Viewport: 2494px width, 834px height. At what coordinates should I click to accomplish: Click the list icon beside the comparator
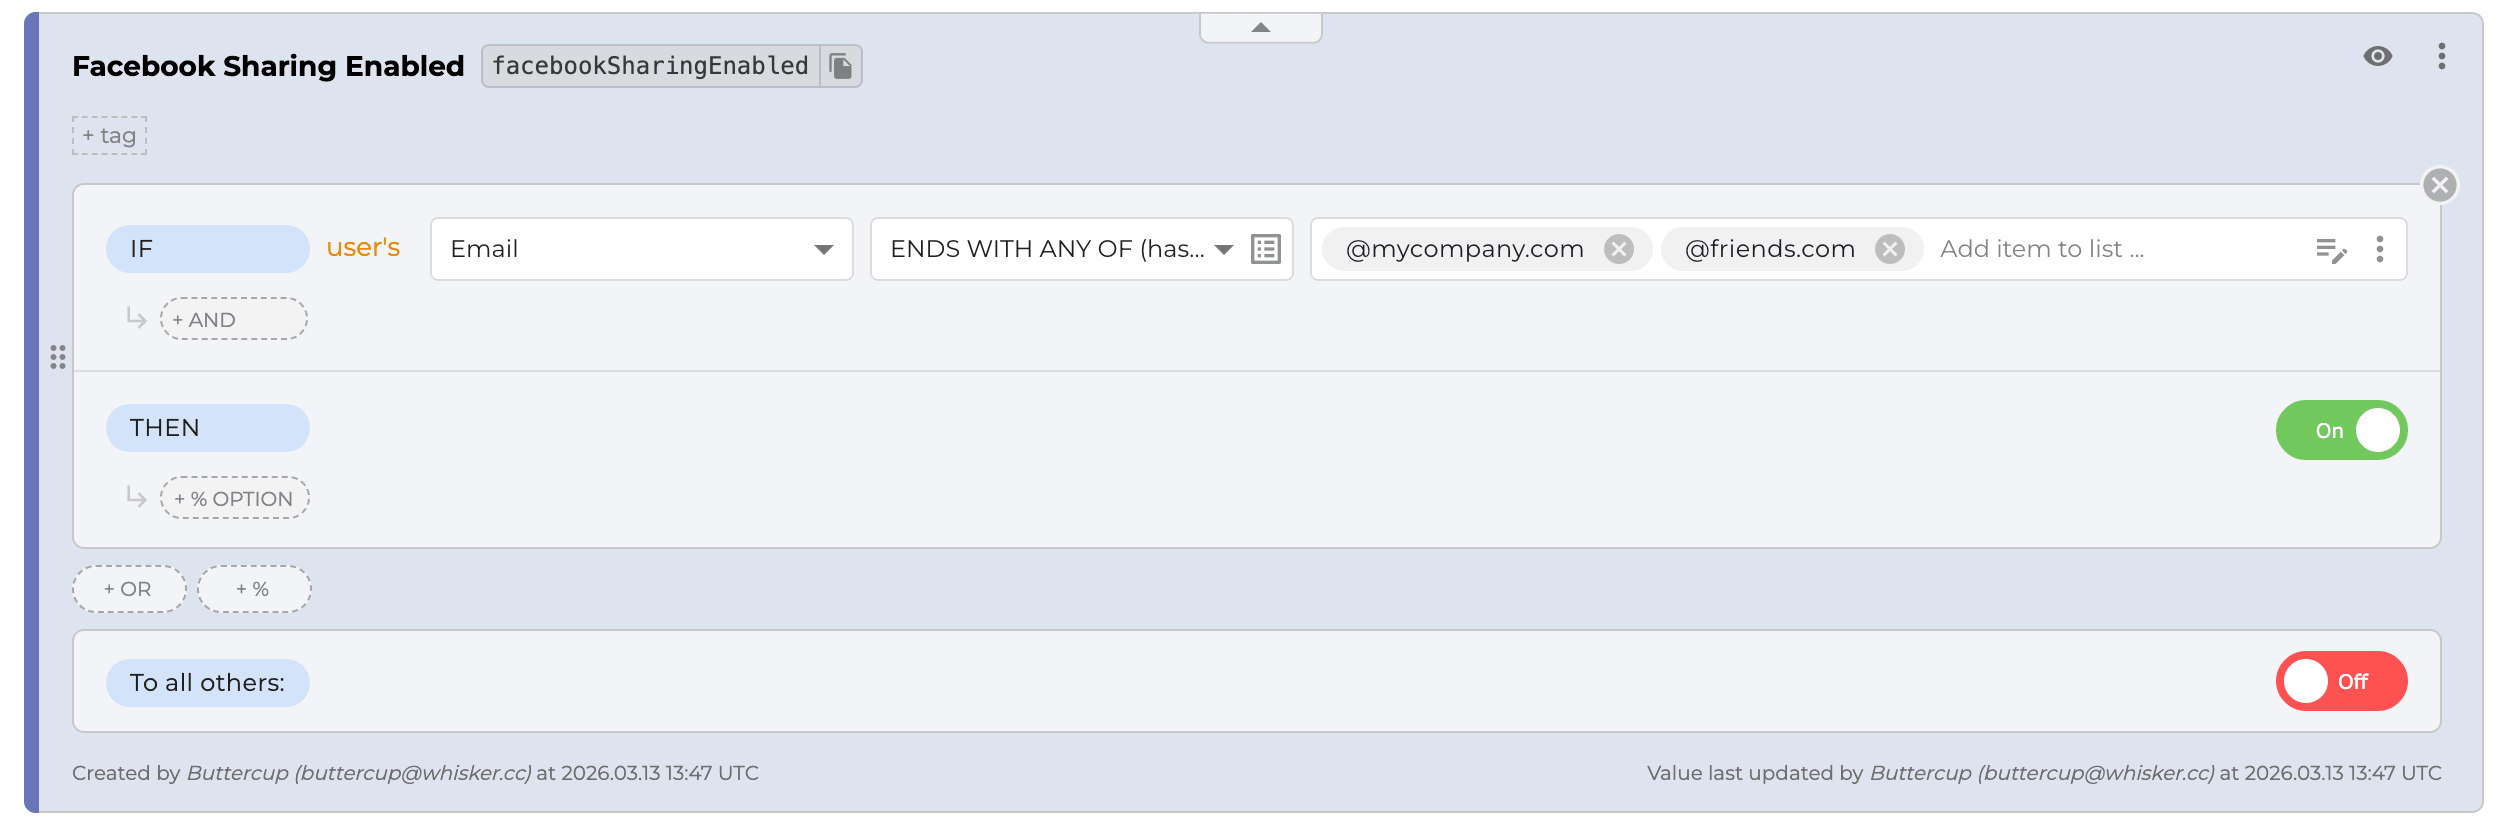coord(1265,249)
